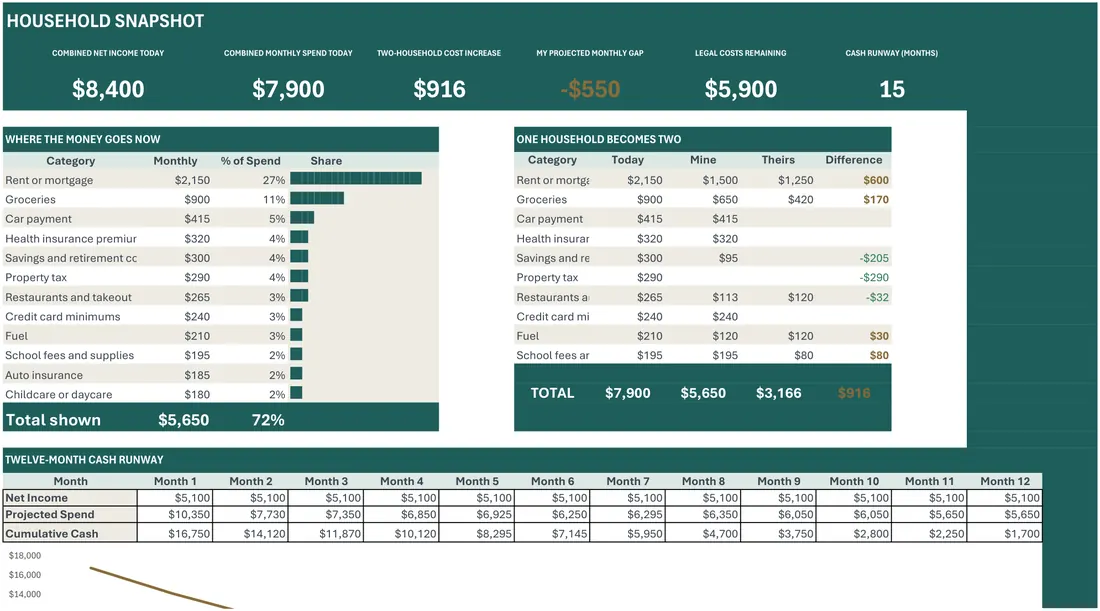Select the HOUSEHOLD SNAPSHOT title
The image size is (1100, 611).
105,21
